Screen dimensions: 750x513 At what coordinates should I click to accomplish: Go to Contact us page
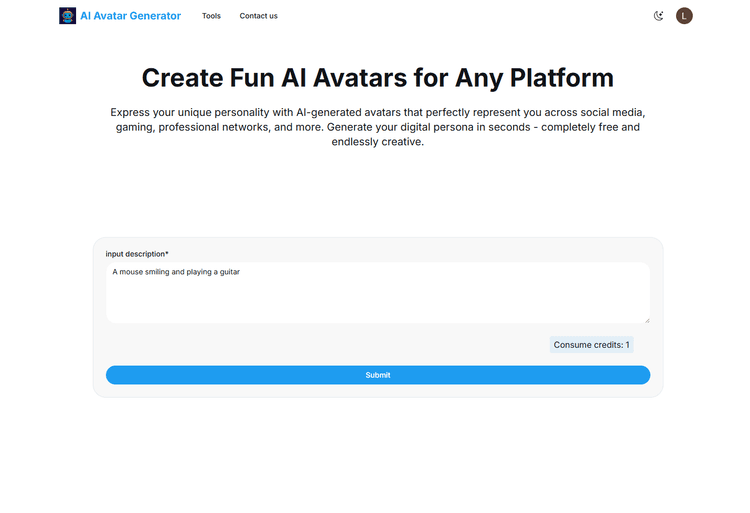coord(258,16)
